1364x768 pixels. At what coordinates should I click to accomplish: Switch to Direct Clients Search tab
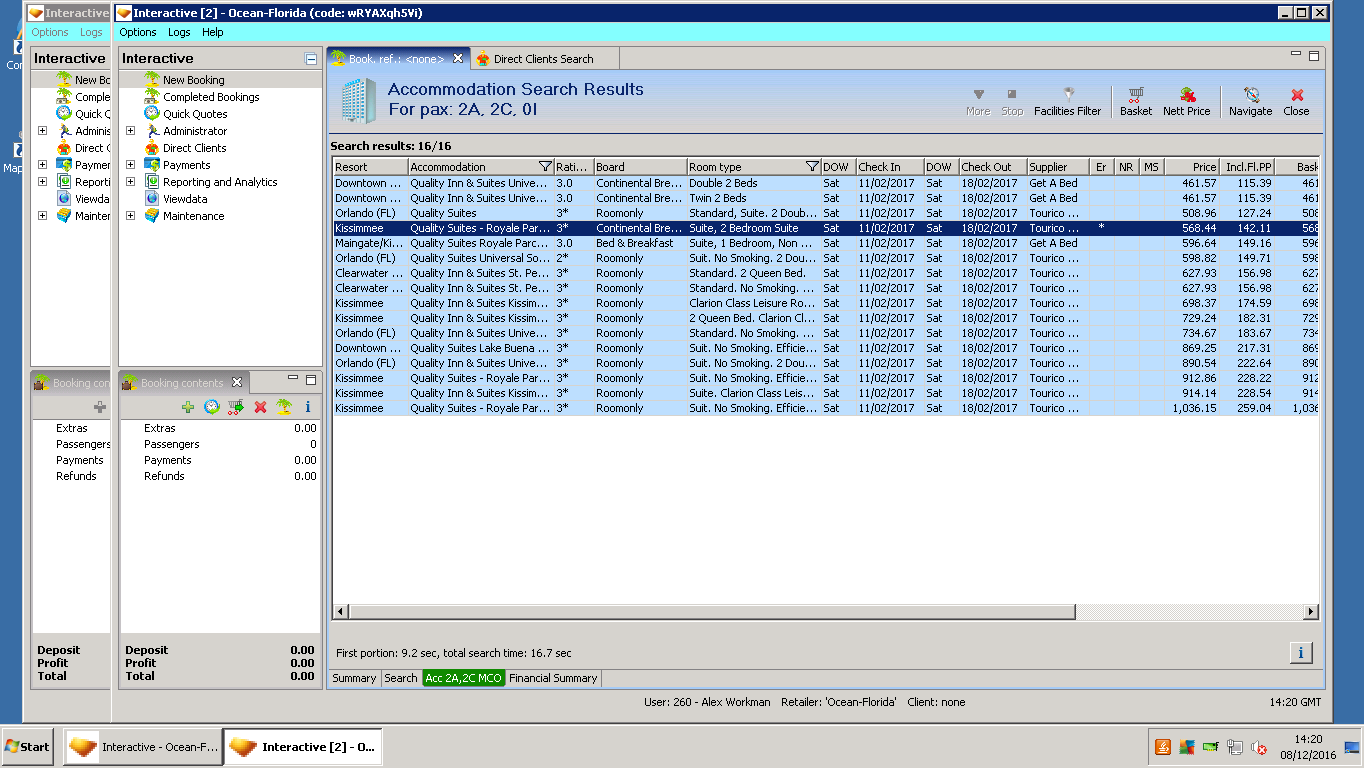tap(543, 59)
